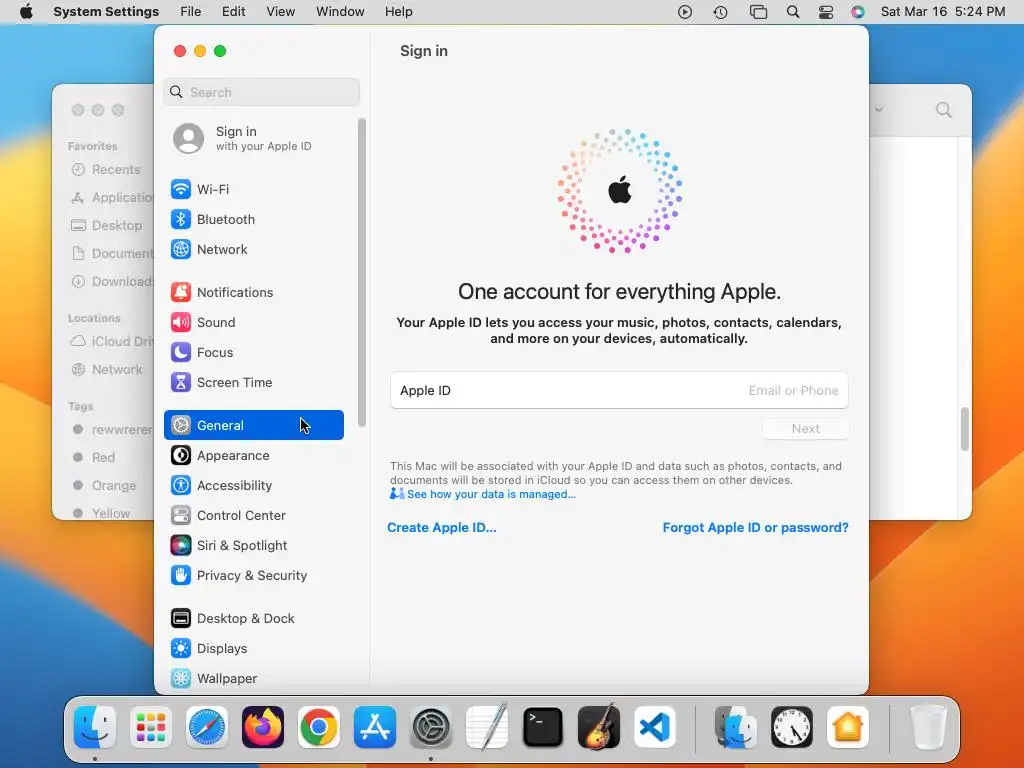Open Siri & Spotlight settings
Viewport: 1024px width, 768px height.
pos(253,546)
